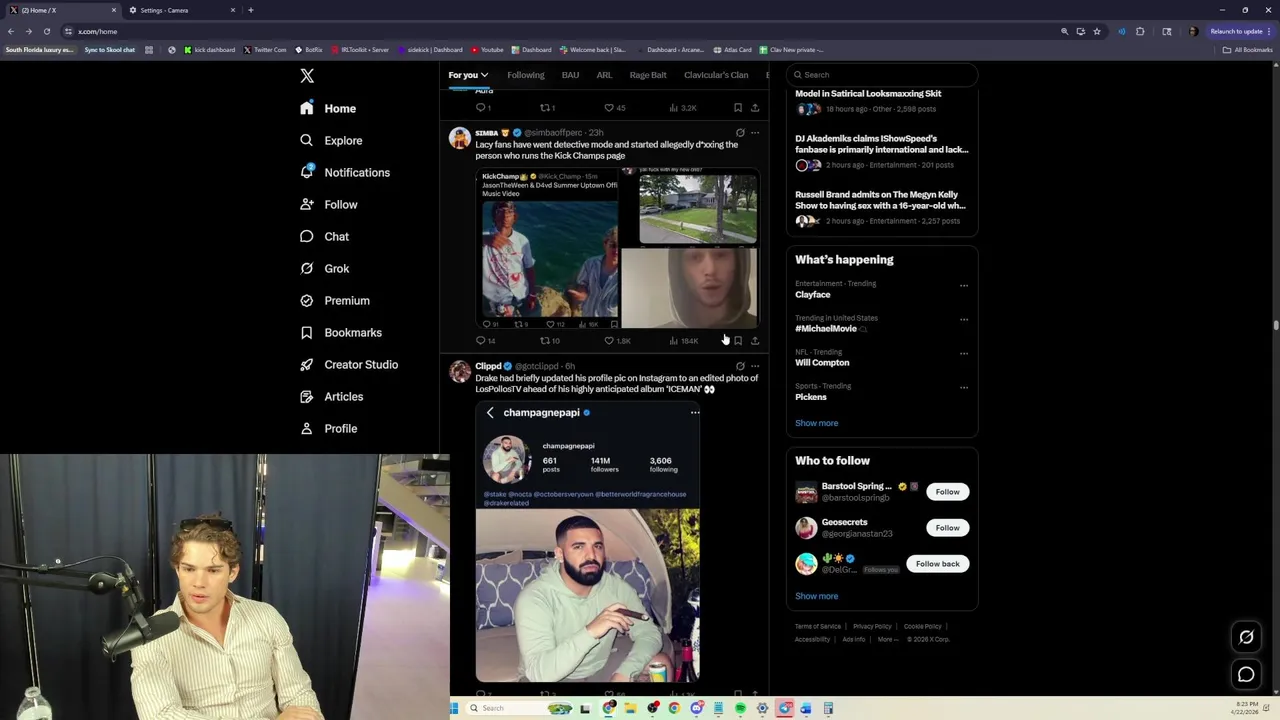Switch to the Rage Bait tab
The height and width of the screenshot is (720, 1280).
coord(648,75)
